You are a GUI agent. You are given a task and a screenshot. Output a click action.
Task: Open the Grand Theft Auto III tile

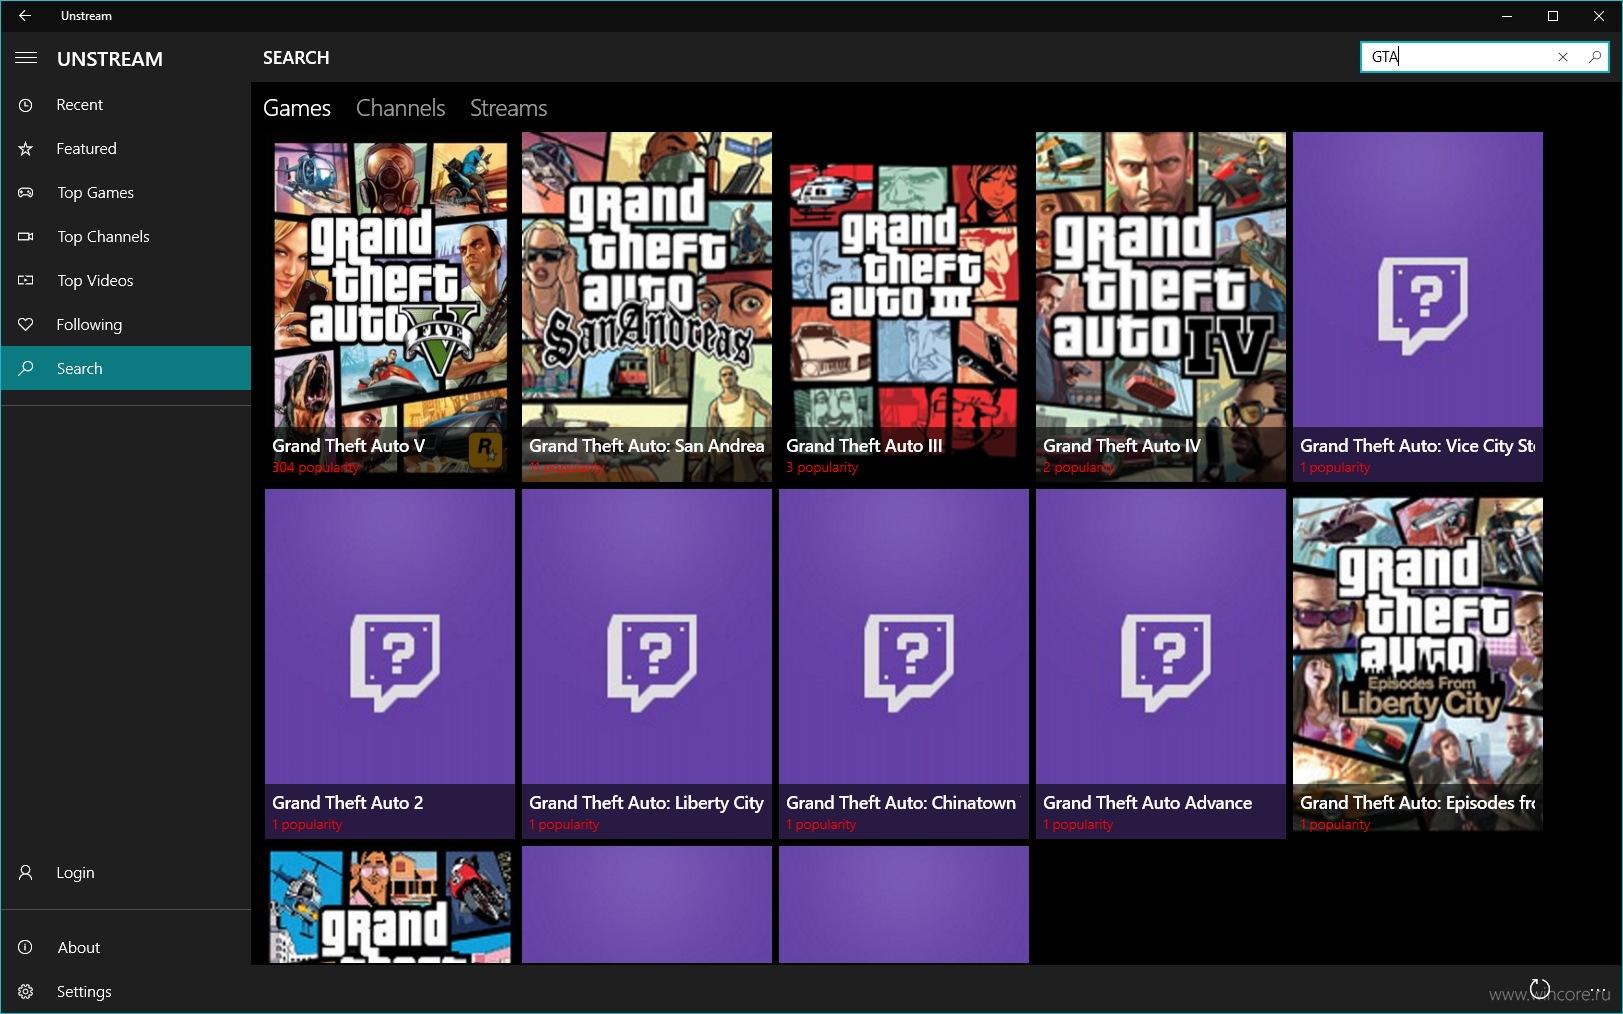pos(904,307)
